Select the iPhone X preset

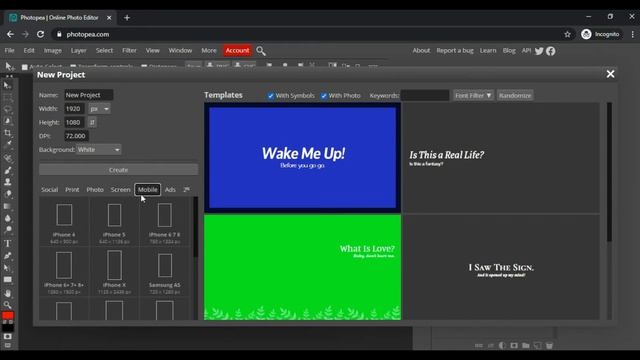[x=114, y=271]
